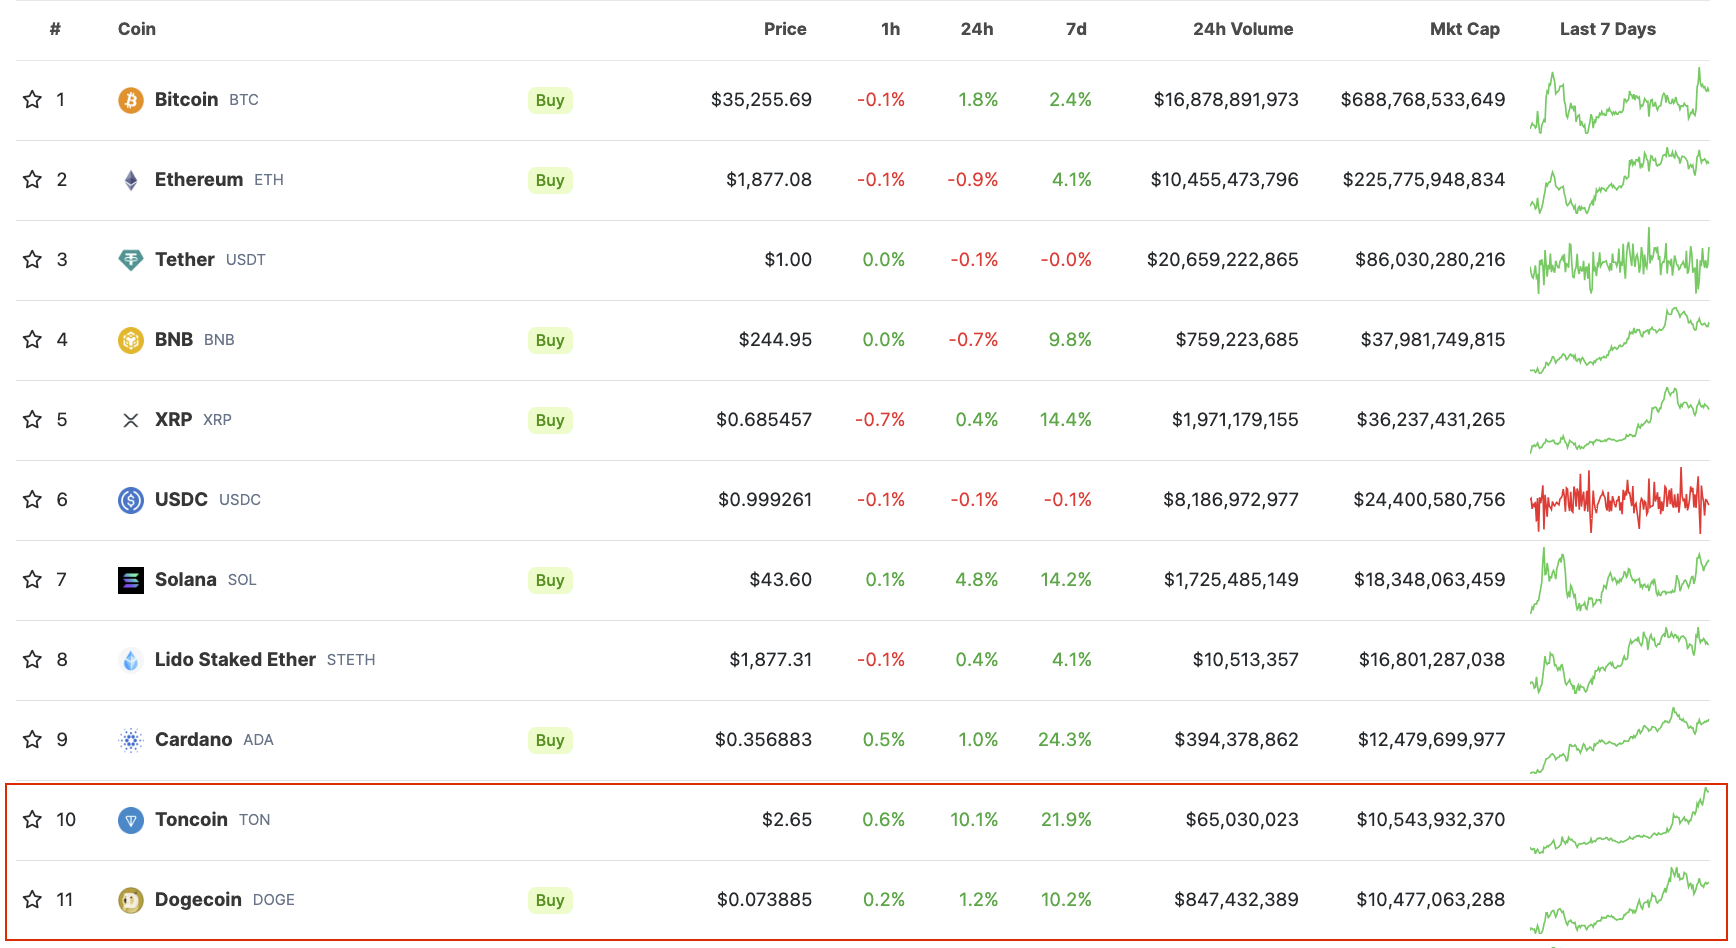Click Buy in the Solana row

pos(550,580)
